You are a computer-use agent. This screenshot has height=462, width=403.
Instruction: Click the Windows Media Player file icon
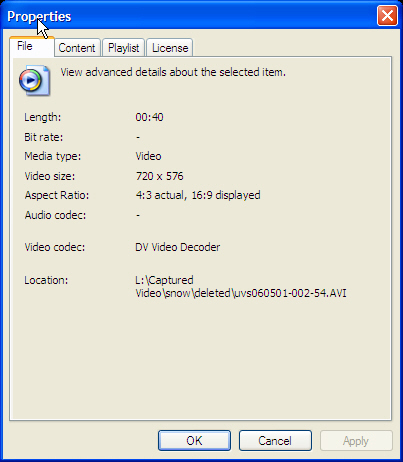coord(34,80)
